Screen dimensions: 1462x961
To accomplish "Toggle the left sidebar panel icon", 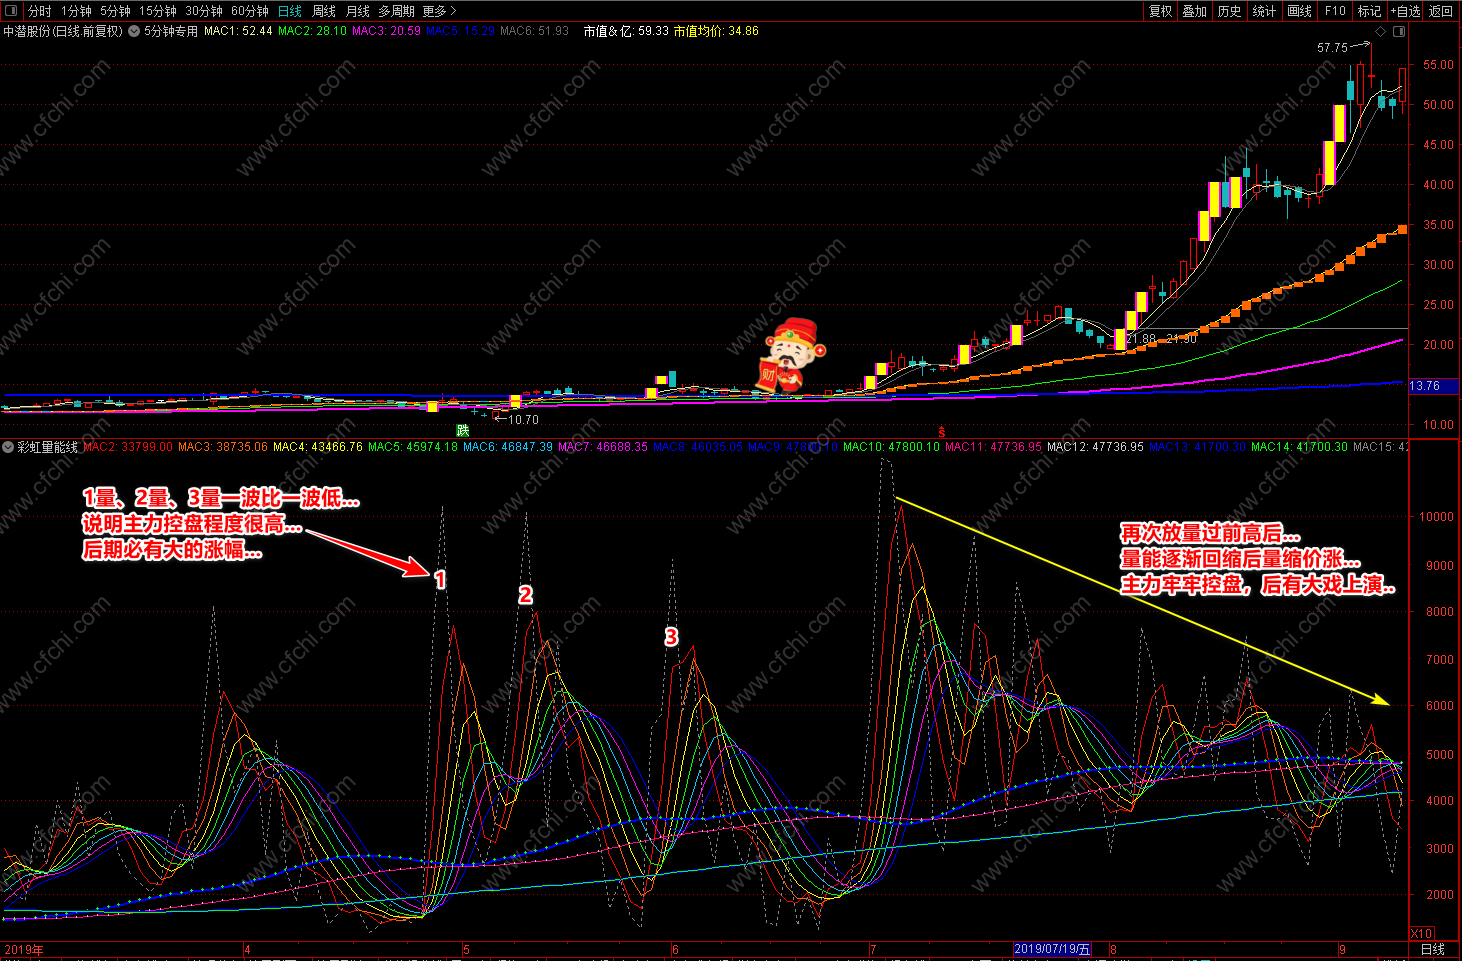I will pos(10,11).
